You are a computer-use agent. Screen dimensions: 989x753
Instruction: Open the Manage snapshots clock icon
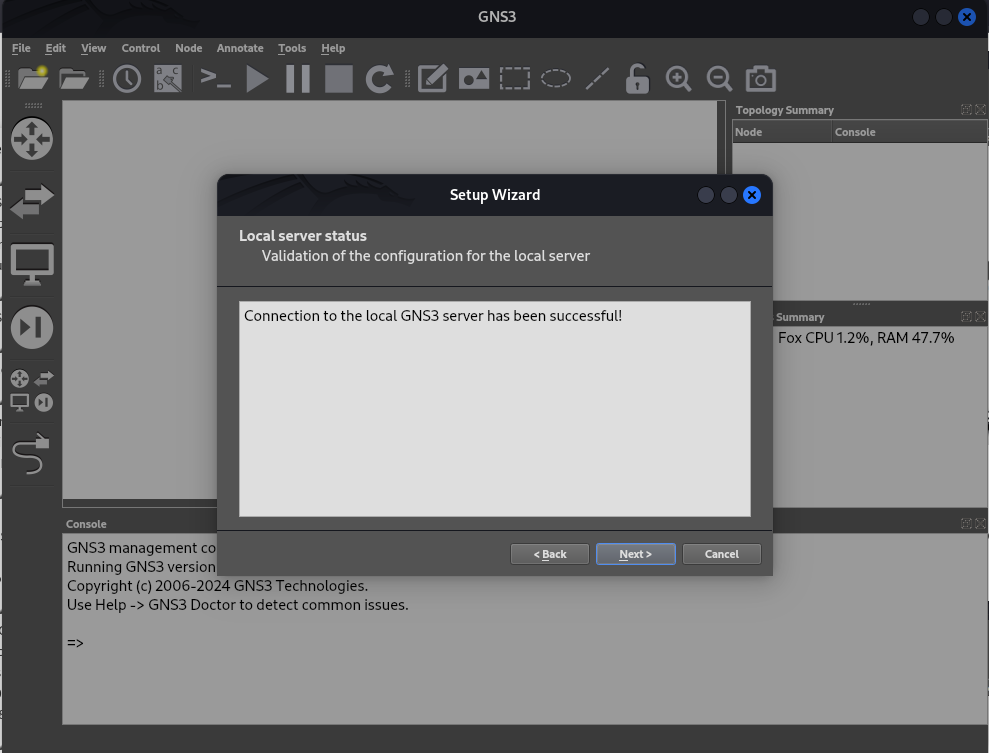pos(127,79)
